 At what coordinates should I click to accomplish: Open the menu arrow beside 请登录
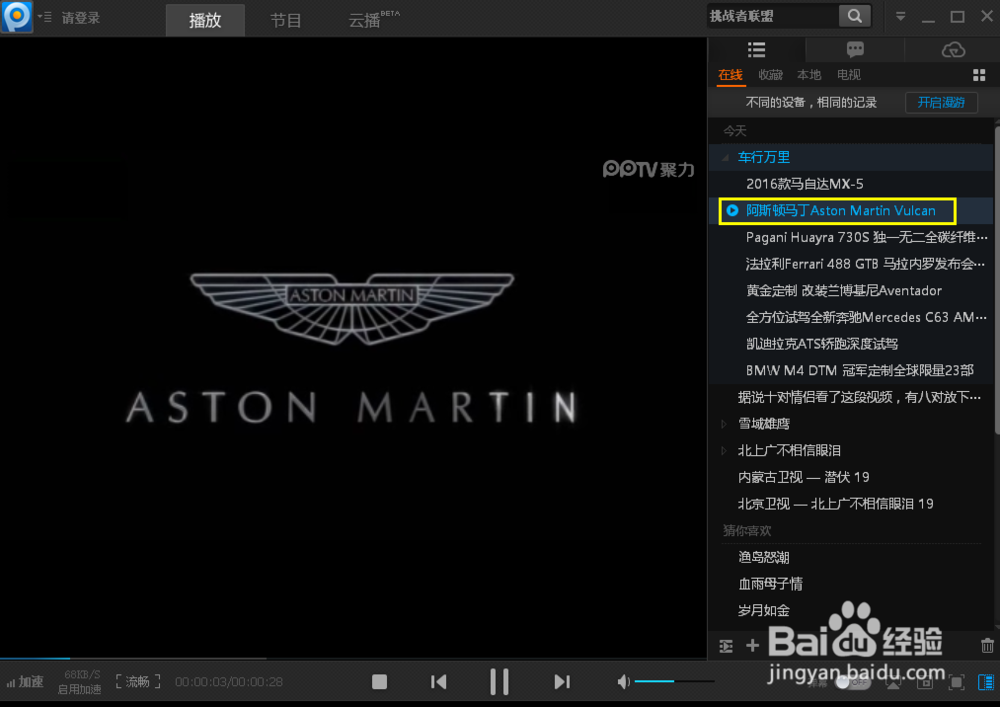44,17
